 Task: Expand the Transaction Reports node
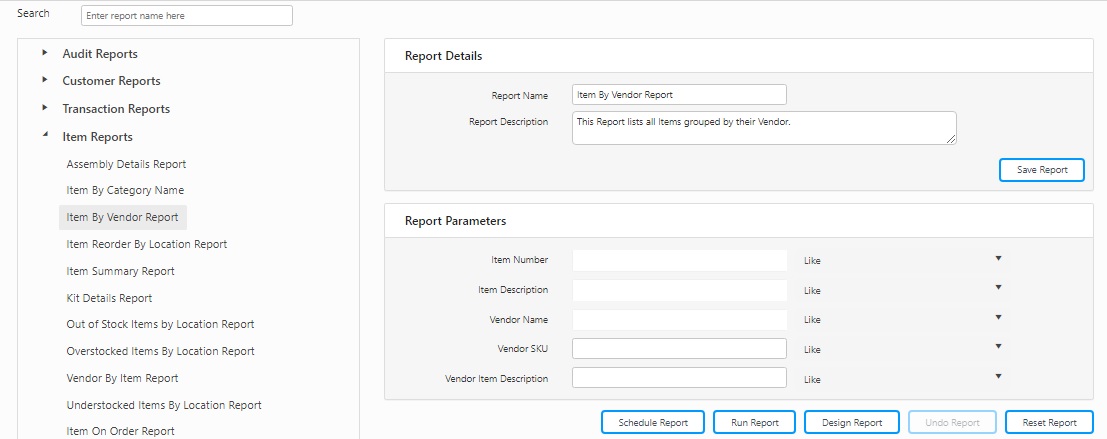click(44, 108)
